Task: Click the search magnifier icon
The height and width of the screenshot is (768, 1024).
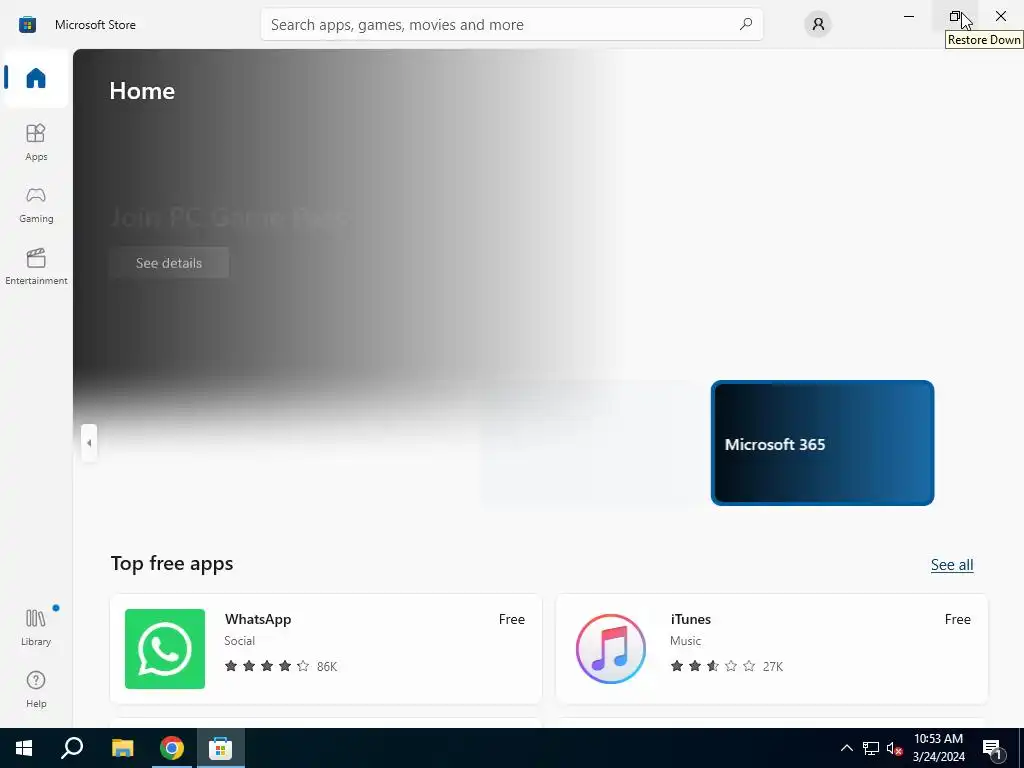Action: [745, 24]
